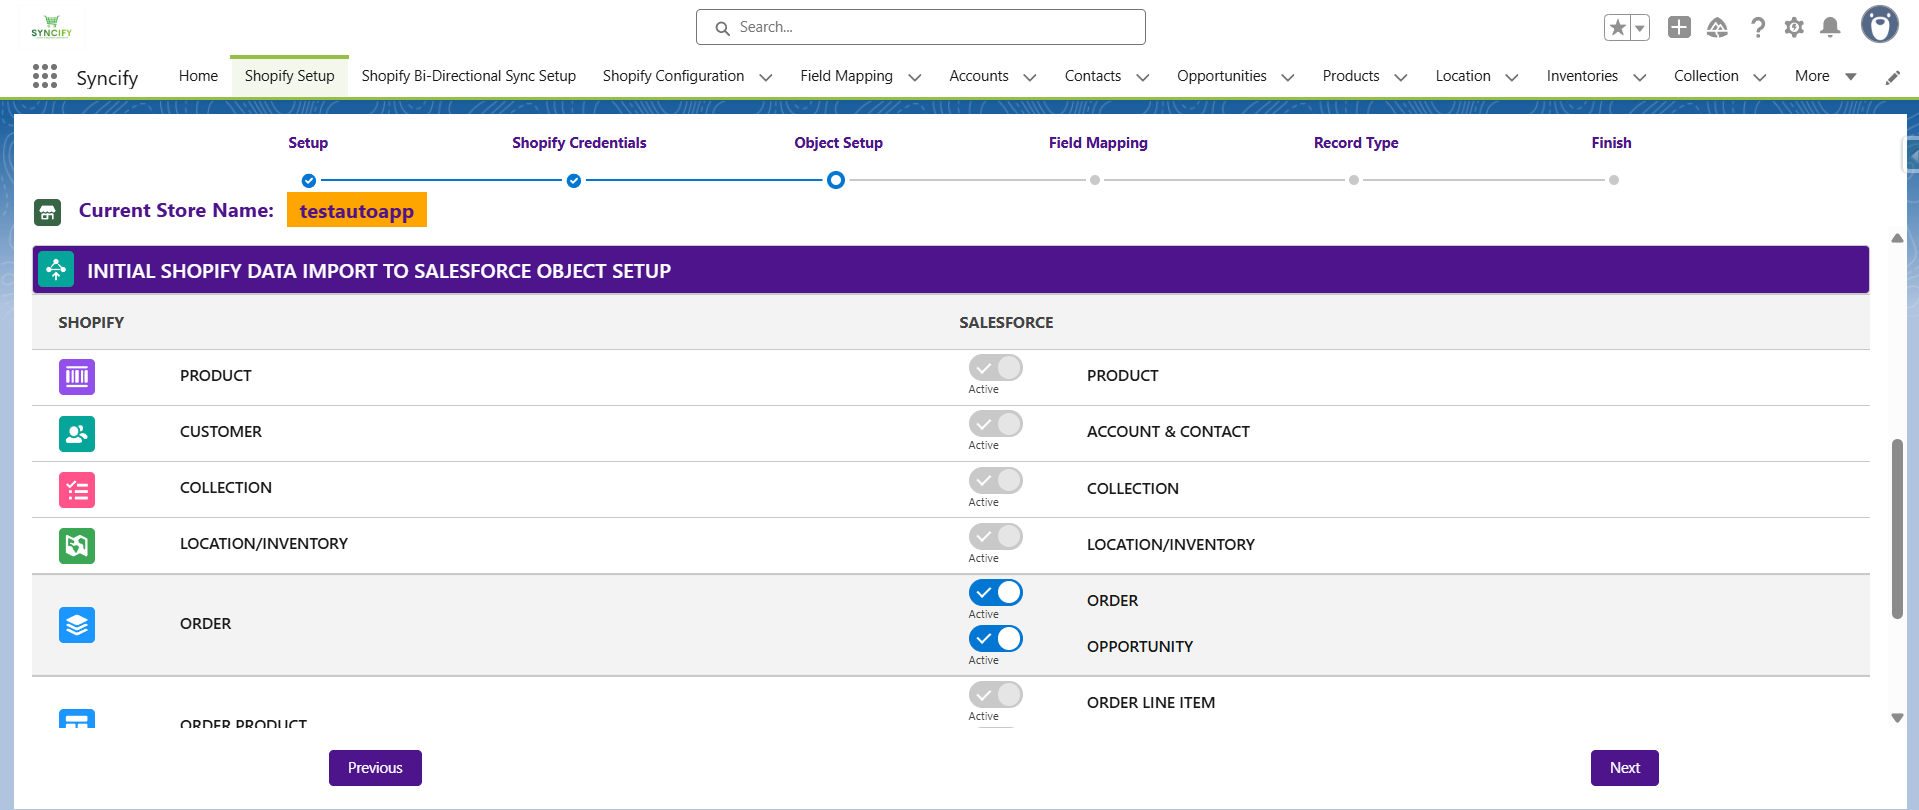Open the Trailhead guidance icon
1919x810 pixels.
[1717, 27]
